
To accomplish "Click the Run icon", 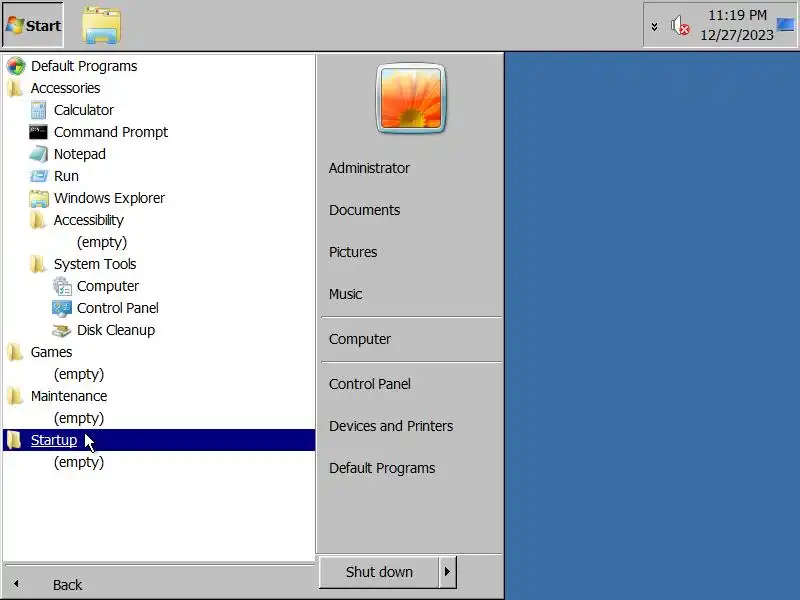I will coord(38,176).
